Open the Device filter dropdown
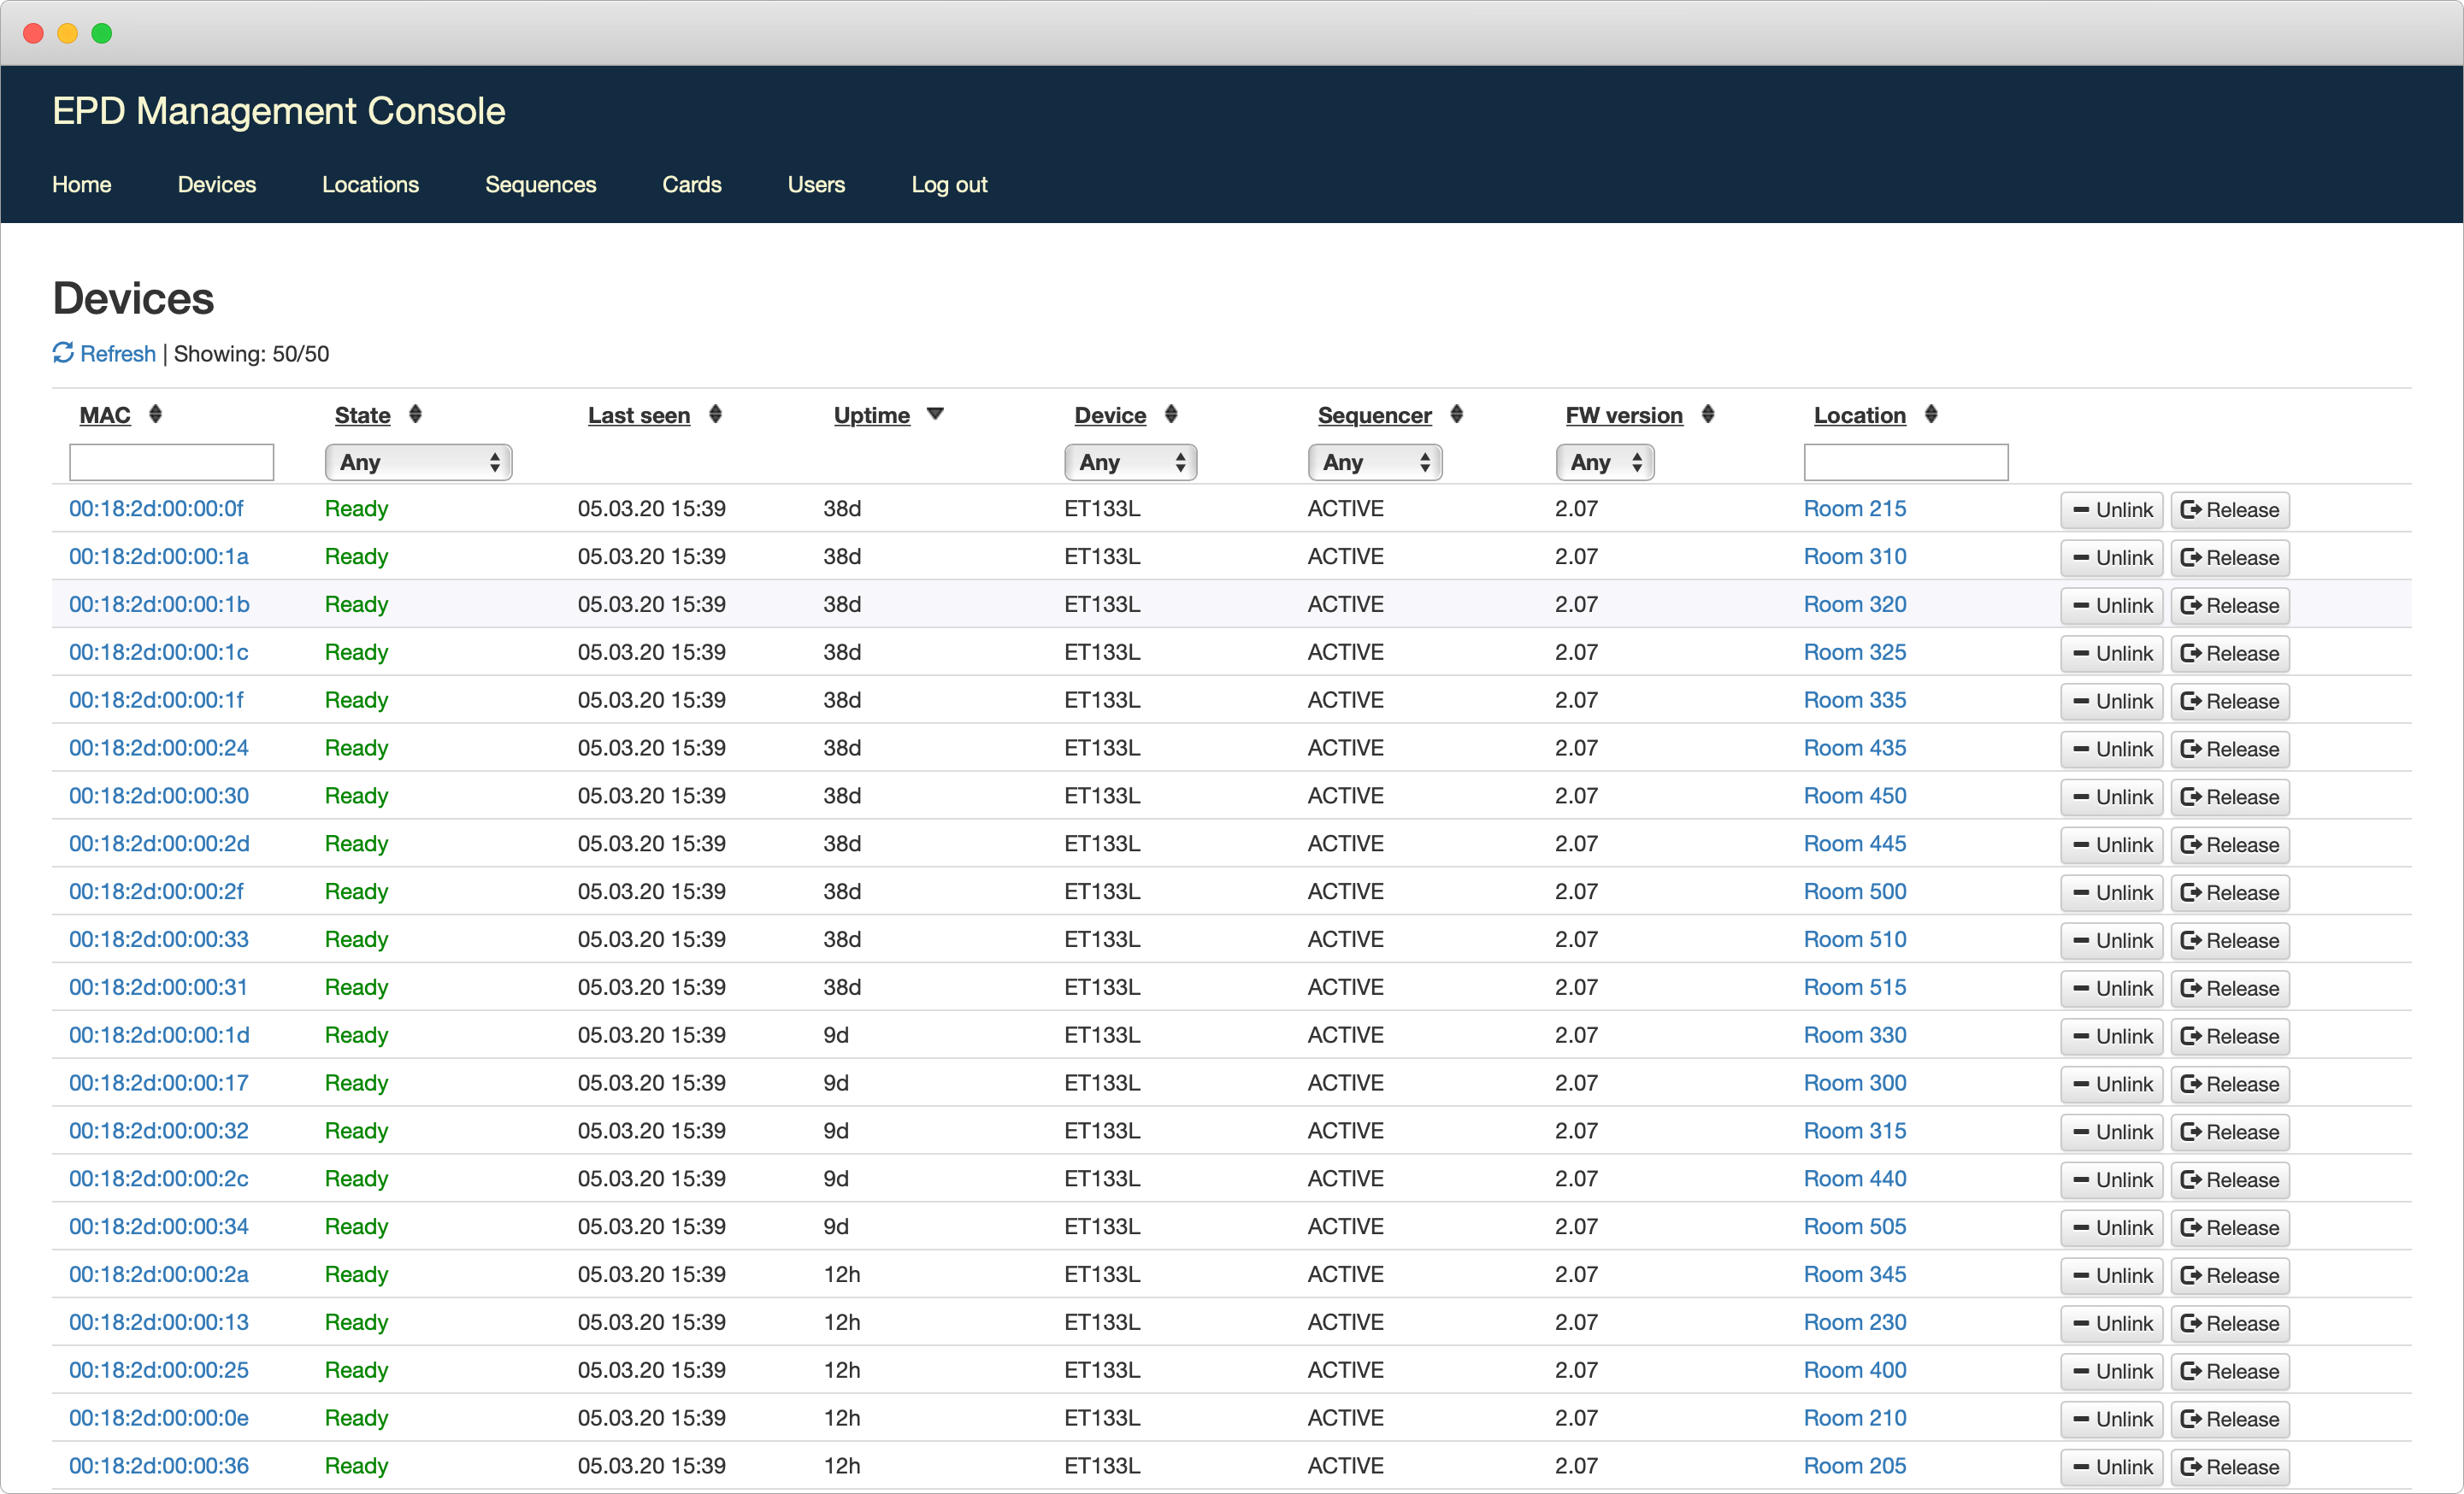The image size is (2464, 1494). coord(1130,462)
